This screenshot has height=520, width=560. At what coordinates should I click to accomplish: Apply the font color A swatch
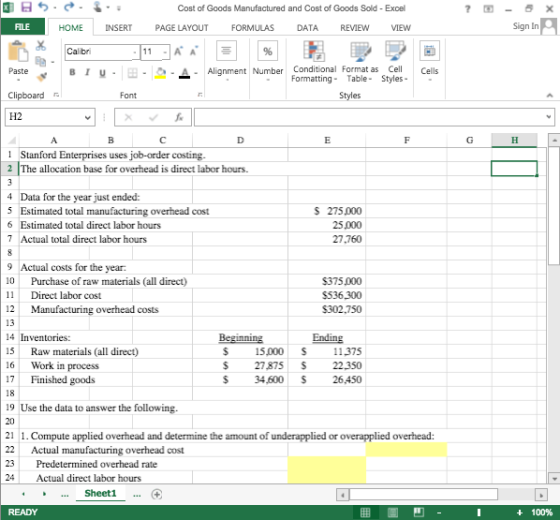(x=184, y=73)
